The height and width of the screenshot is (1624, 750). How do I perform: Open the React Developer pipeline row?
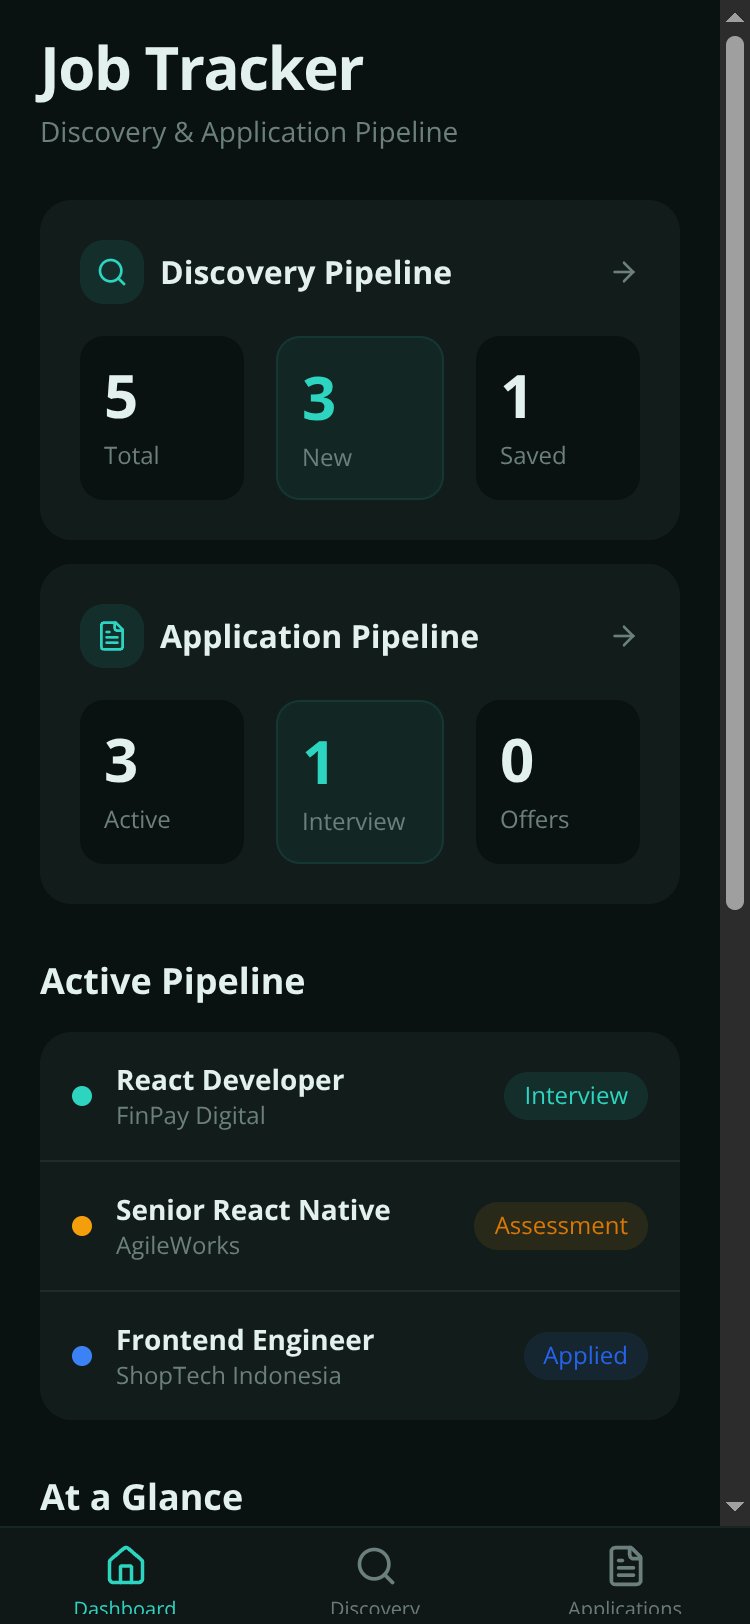(x=360, y=1096)
